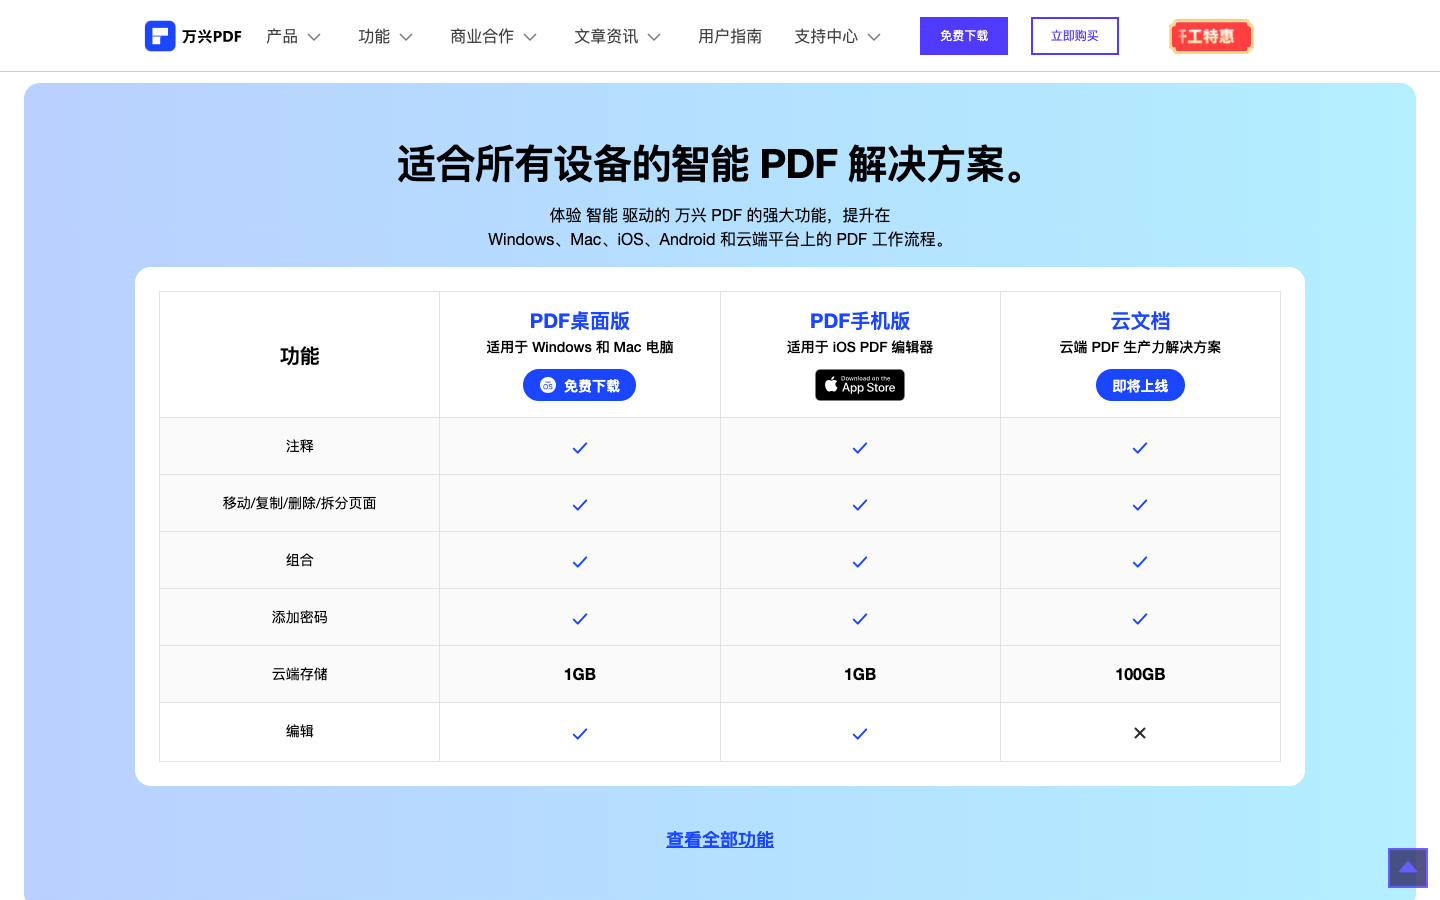Viewport: 1440px width, 900px height.
Task: Select 用户指南 in the navigation bar
Action: pyautogui.click(x=730, y=35)
